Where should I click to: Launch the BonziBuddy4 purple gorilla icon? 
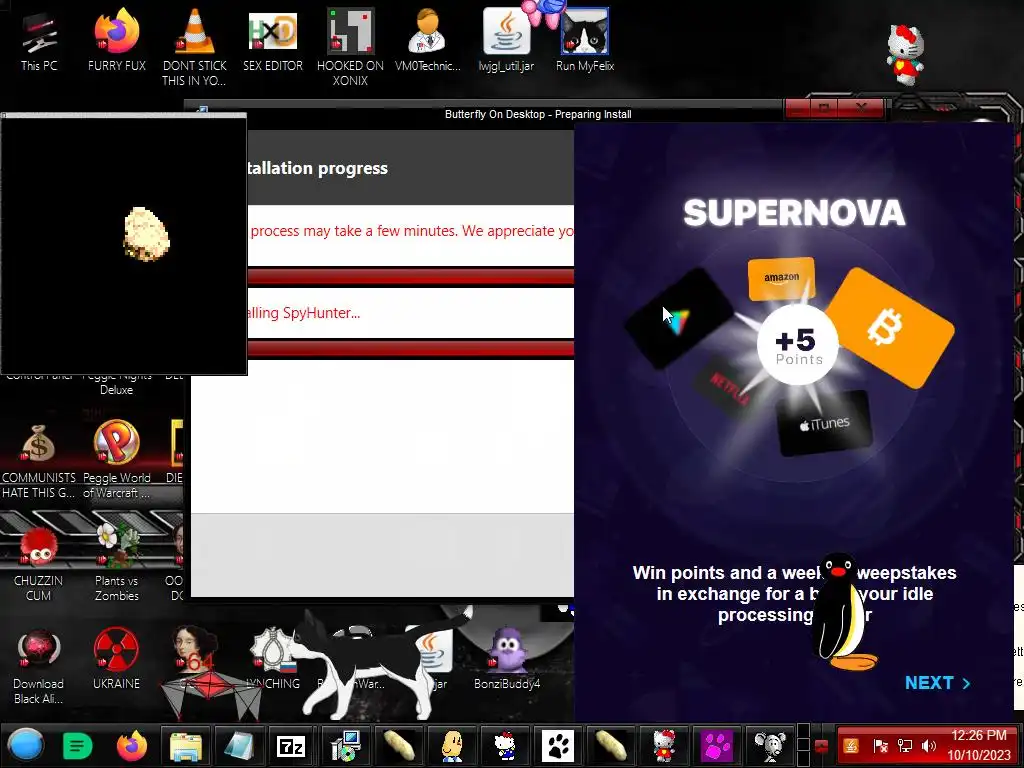pyautogui.click(x=507, y=658)
